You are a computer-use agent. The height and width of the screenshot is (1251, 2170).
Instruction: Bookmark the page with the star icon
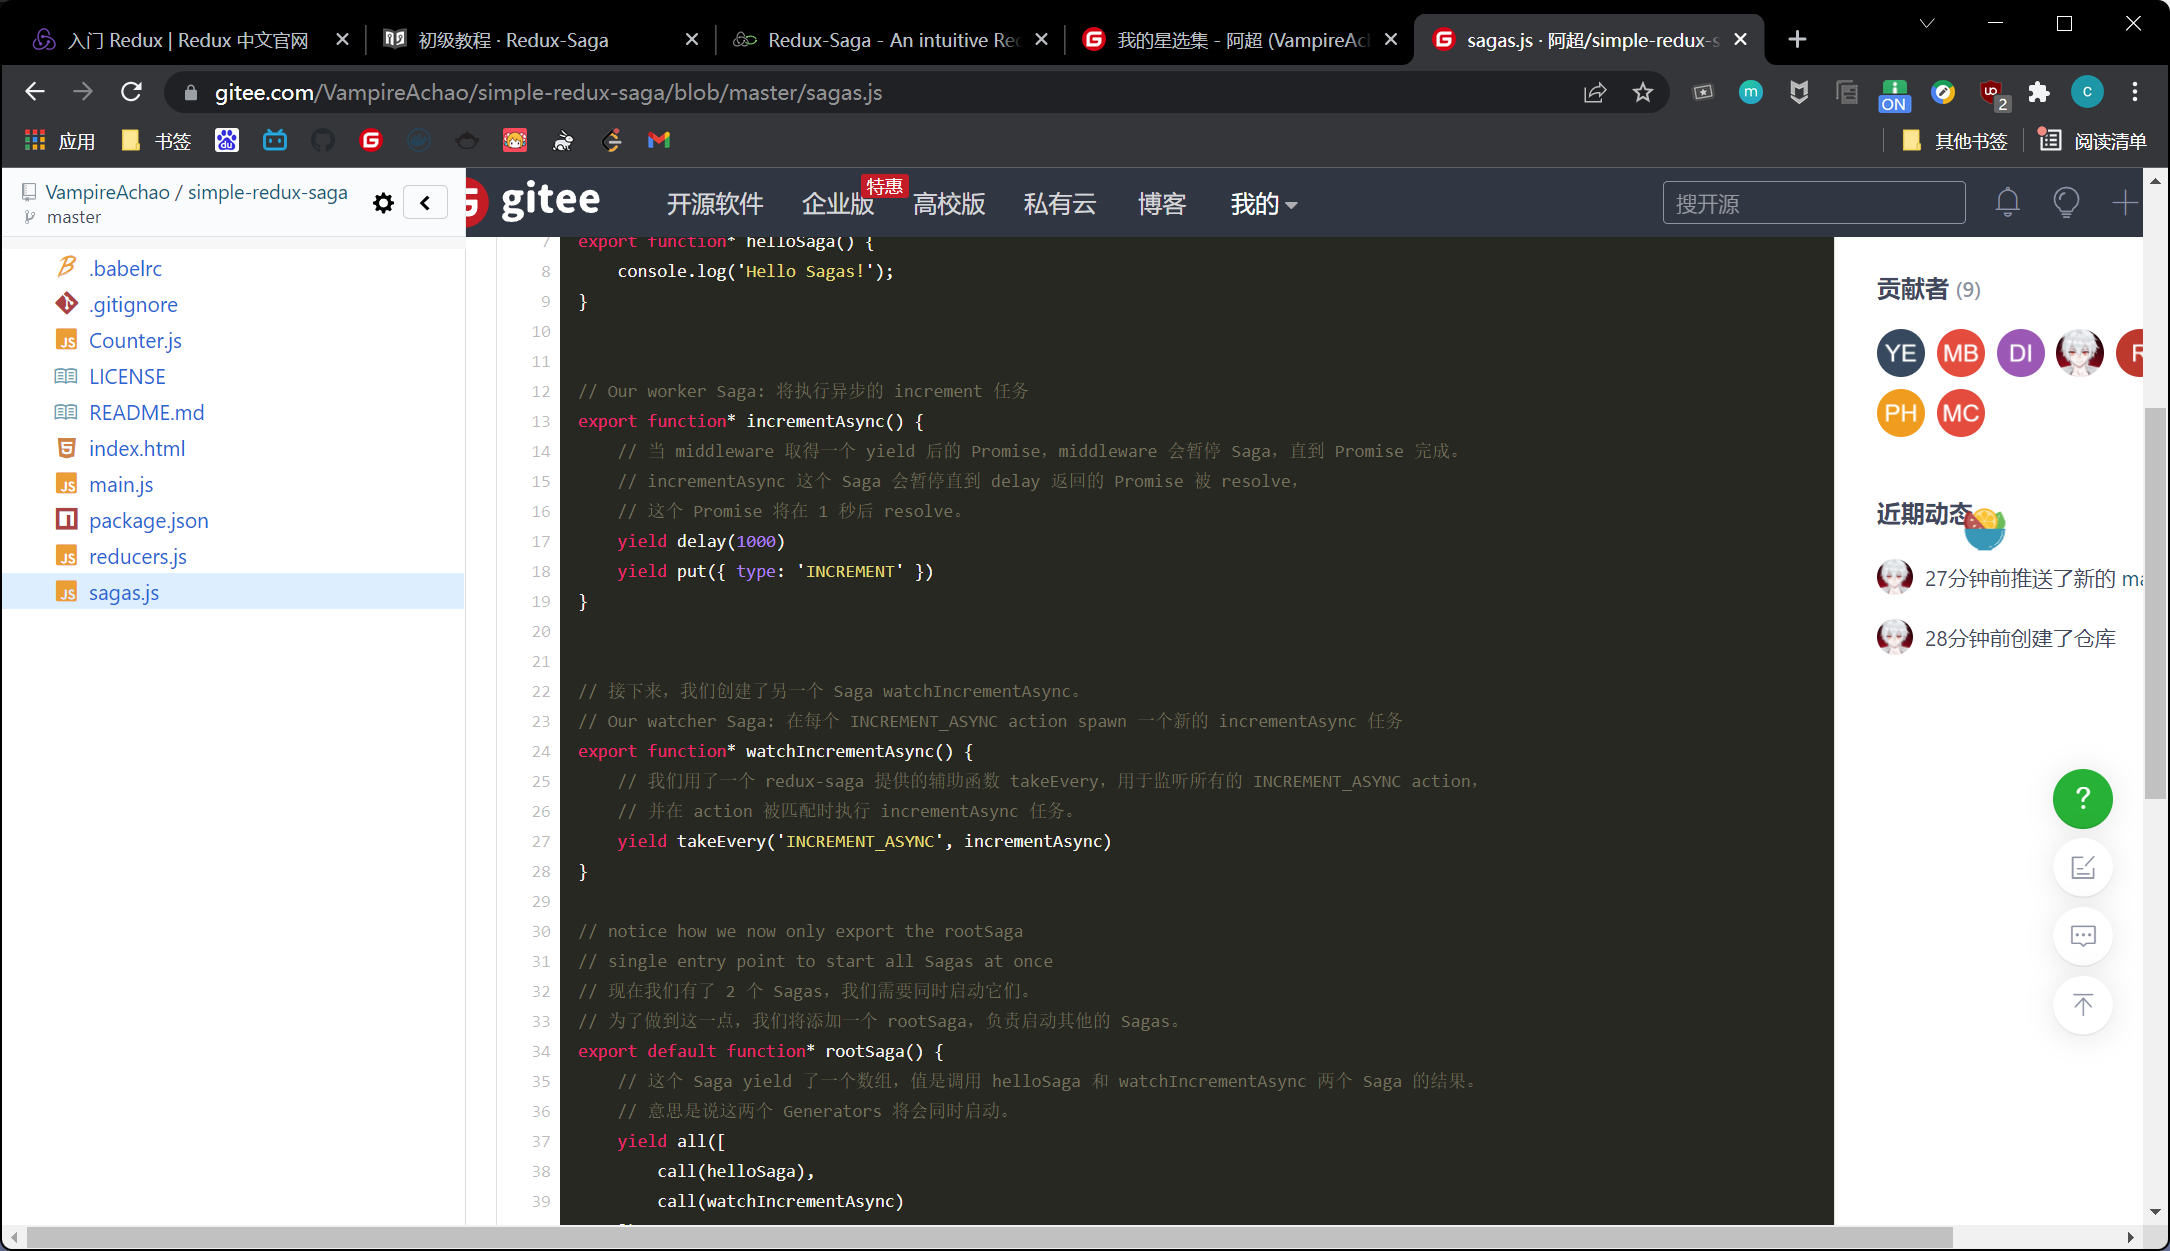click(x=1643, y=93)
